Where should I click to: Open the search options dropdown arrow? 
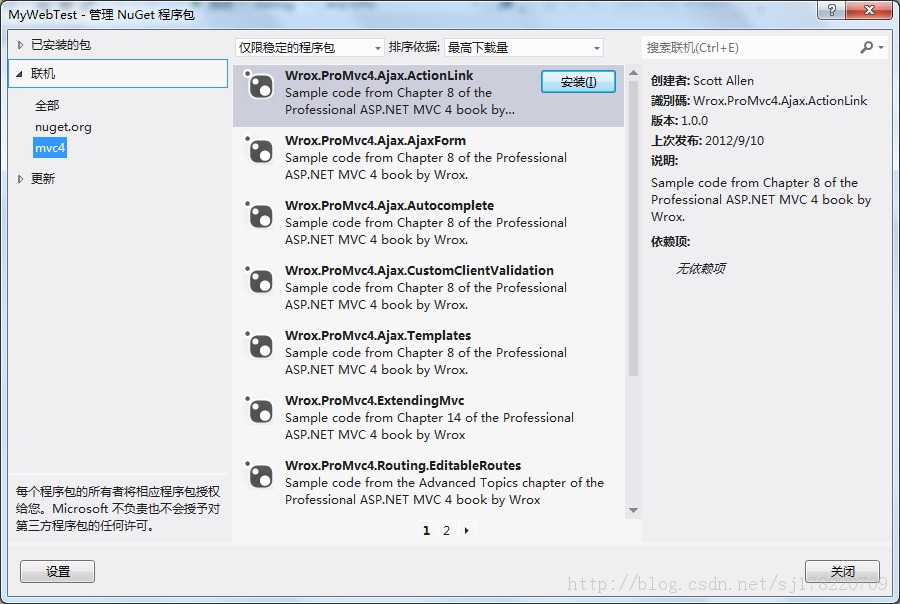pyautogui.click(x=881, y=48)
